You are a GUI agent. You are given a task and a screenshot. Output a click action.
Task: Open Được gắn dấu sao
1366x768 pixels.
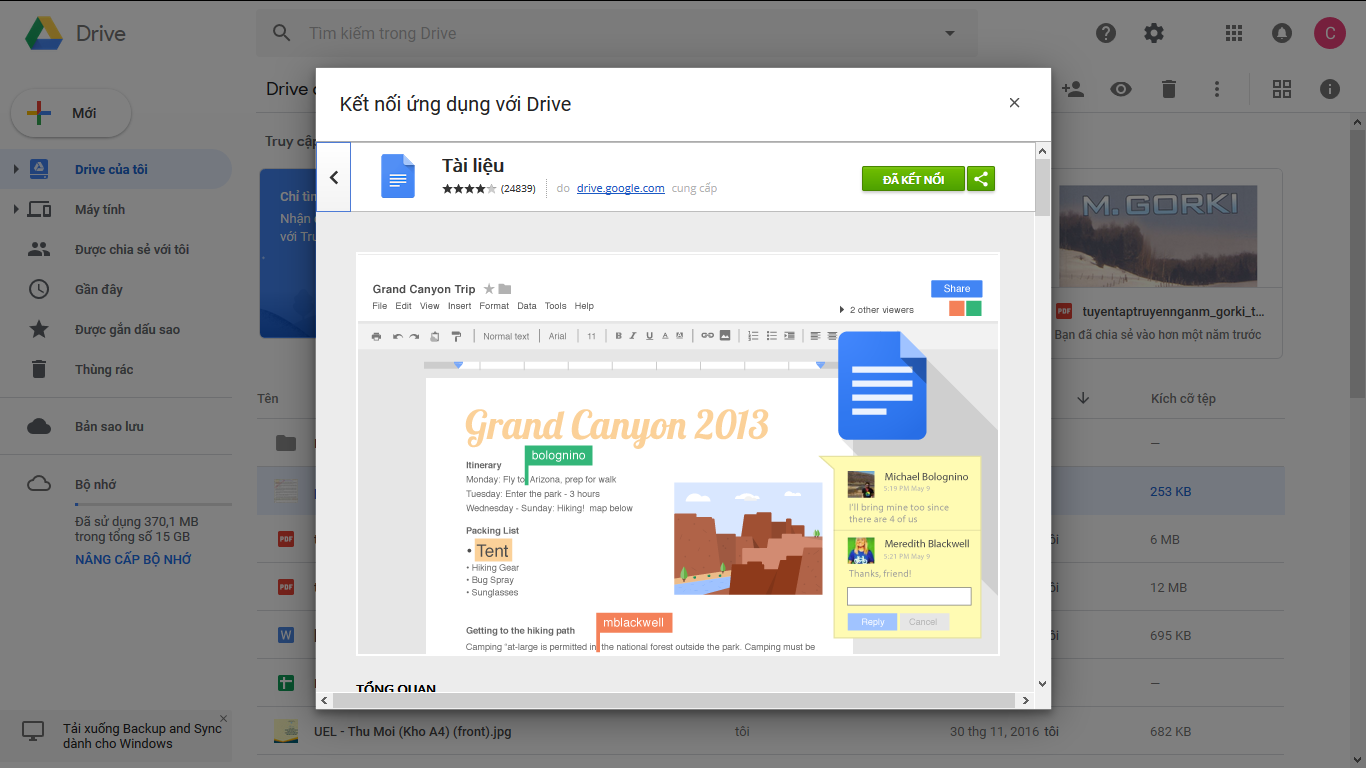point(116,329)
